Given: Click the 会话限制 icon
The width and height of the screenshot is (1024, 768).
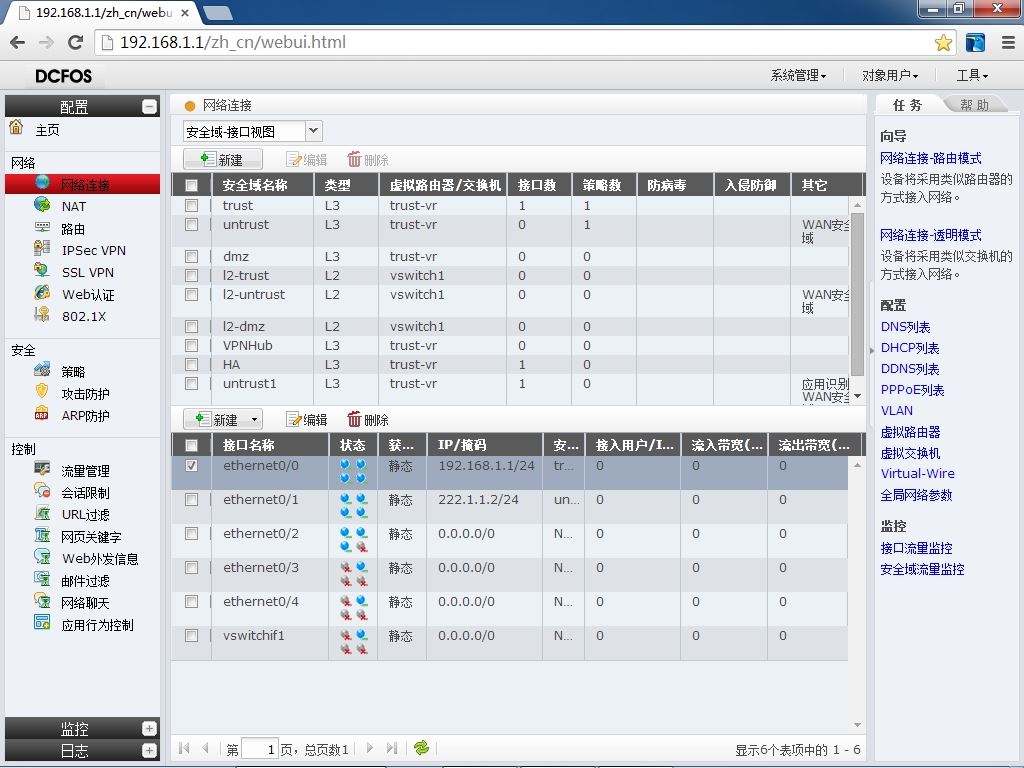Looking at the screenshot, I should pyautogui.click(x=42, y=491).
